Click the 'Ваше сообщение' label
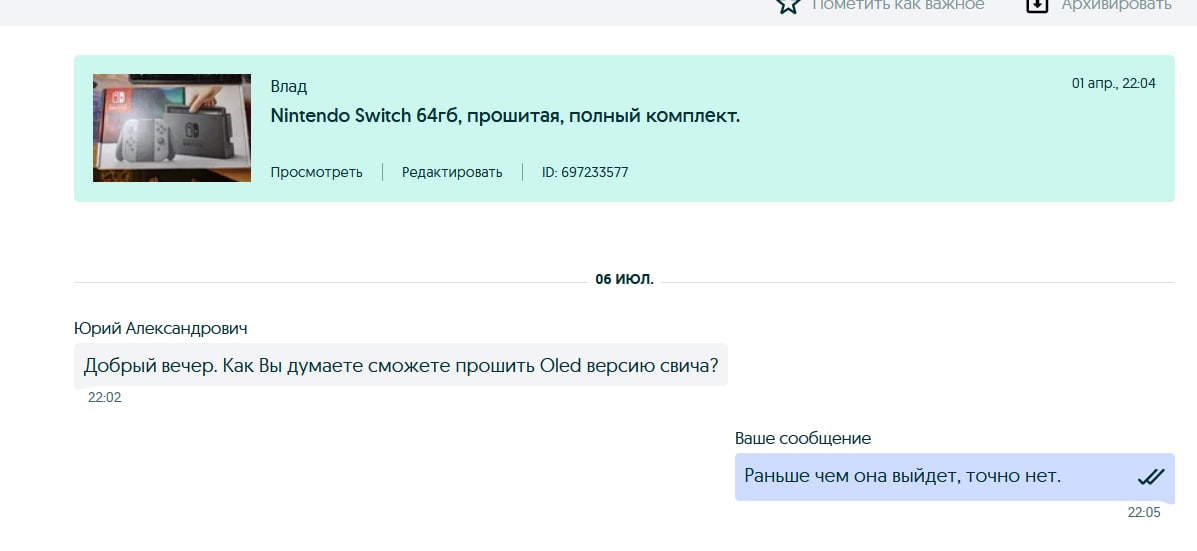This screenshot has width=1197, height=551. coord(802,439)
